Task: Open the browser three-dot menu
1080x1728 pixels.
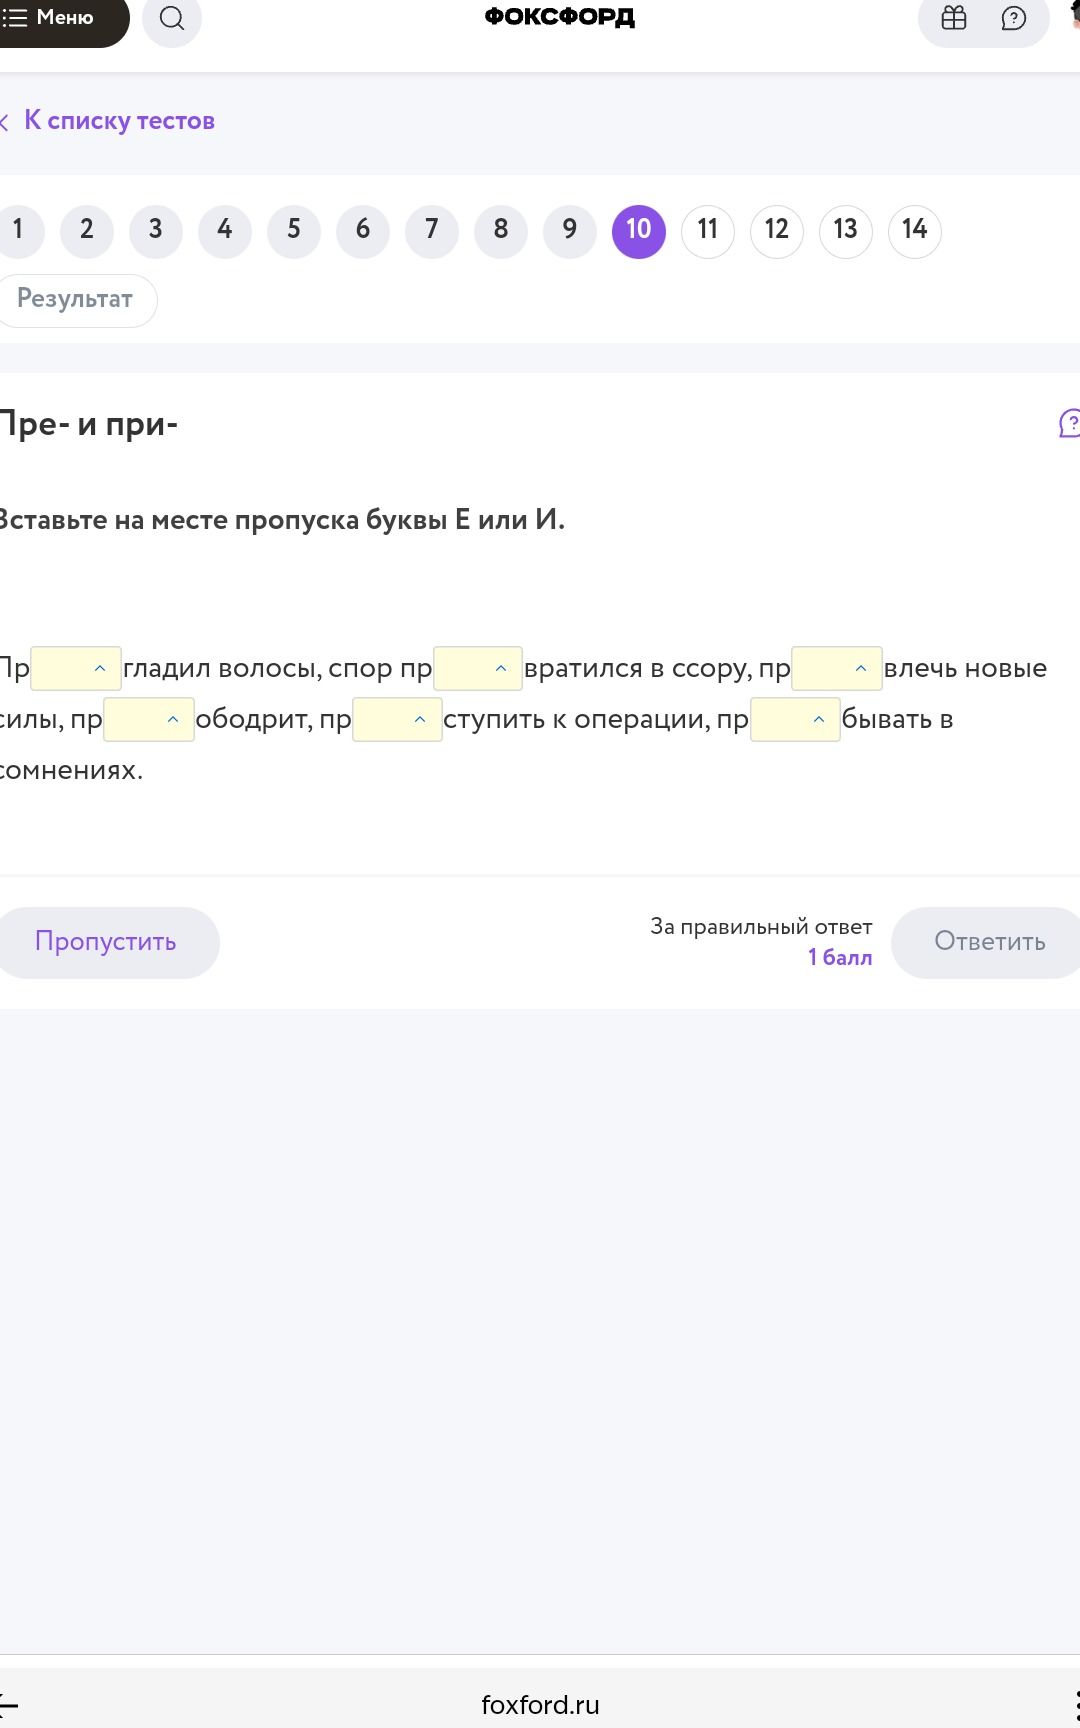Action: pos(1075,1705)
